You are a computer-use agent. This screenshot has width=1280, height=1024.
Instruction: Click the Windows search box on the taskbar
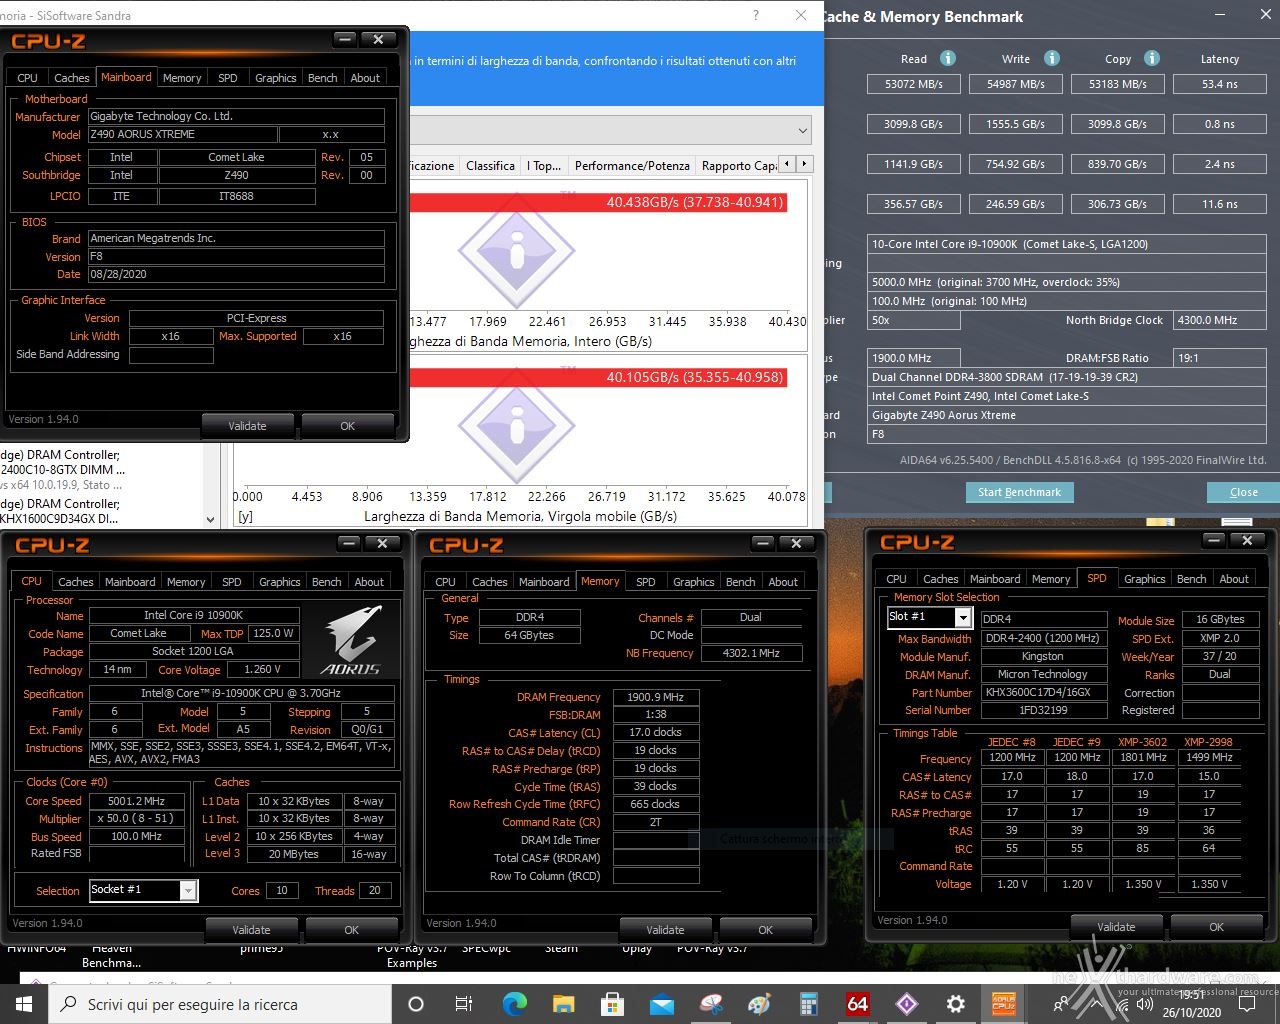pos(220,1004)
